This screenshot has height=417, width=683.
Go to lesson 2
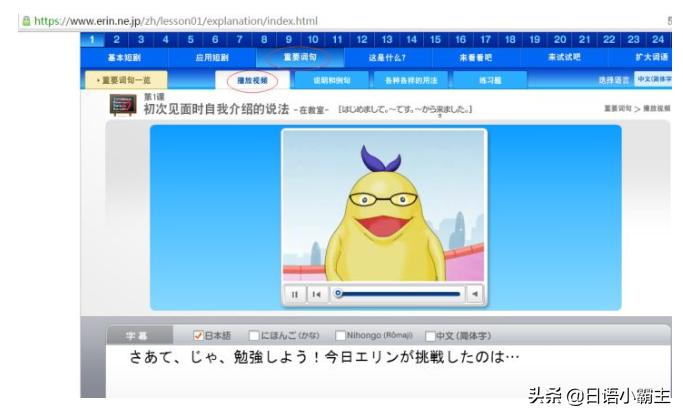pos(116,40)
